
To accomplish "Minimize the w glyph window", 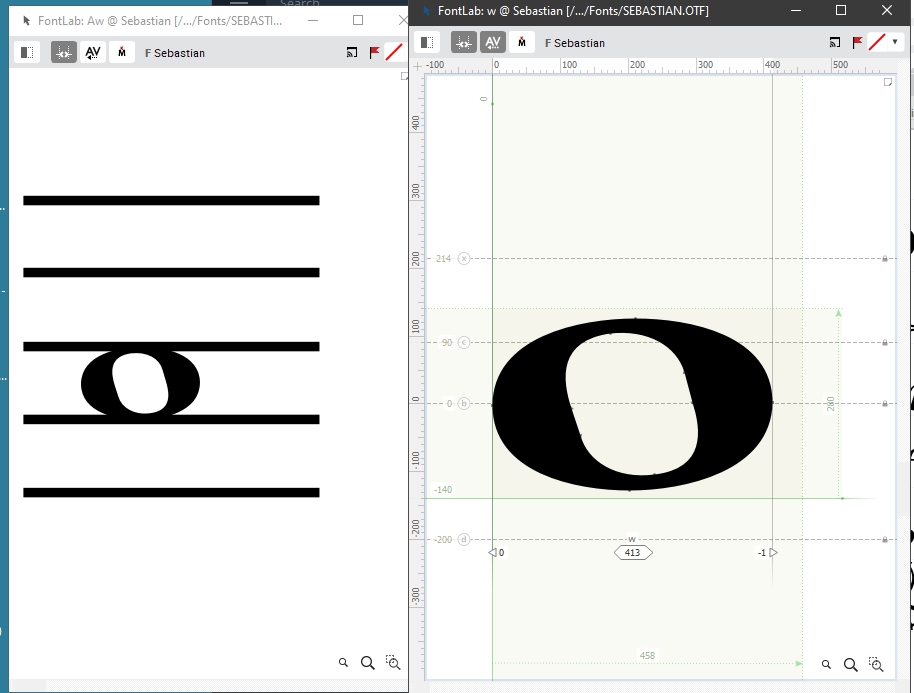I will (x=796, y=10).
